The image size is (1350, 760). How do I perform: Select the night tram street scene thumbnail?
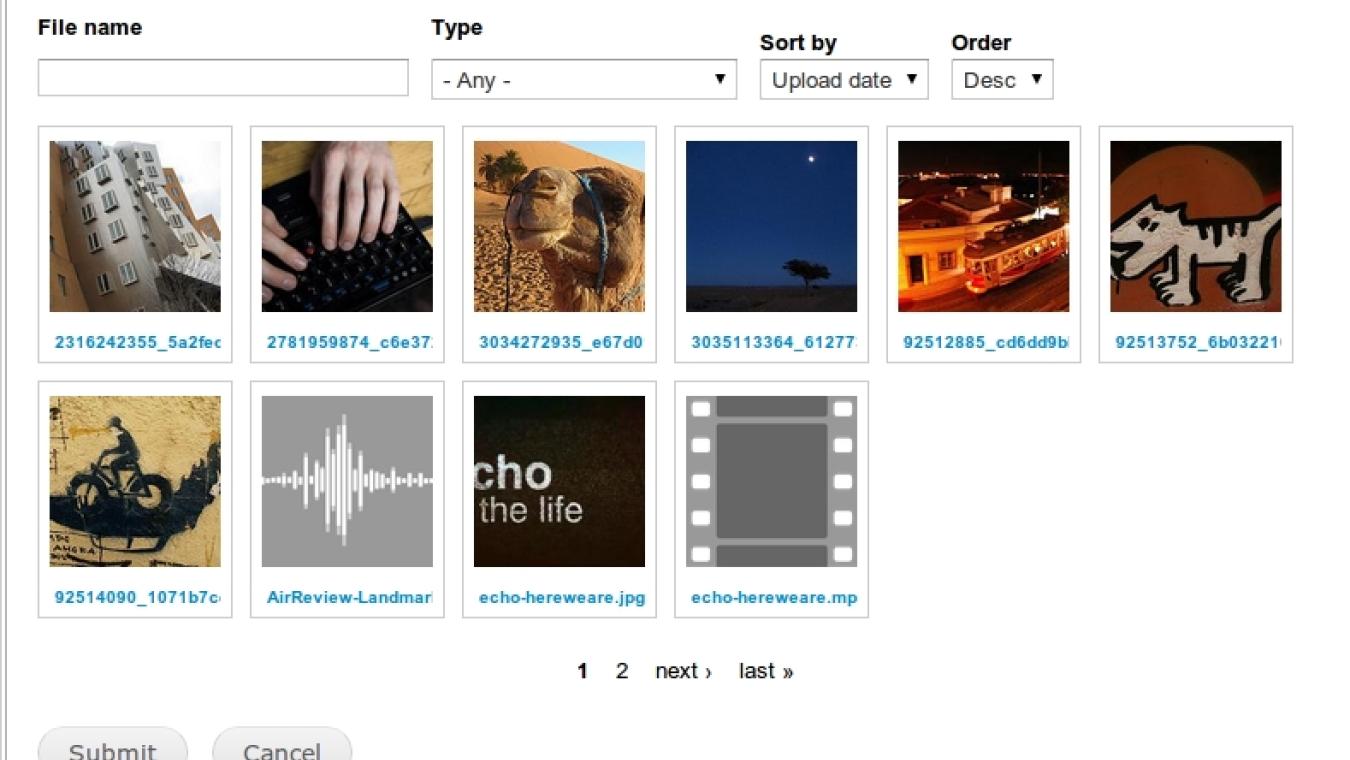[x=983, y=224]
